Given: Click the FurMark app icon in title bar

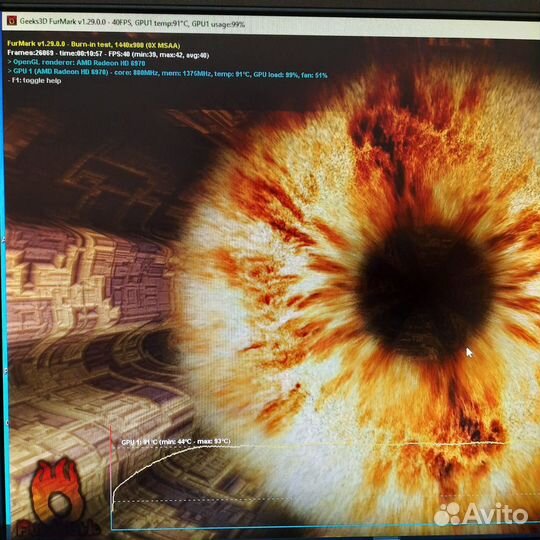Looking at the screenshot, I should (x=12, y=21).
